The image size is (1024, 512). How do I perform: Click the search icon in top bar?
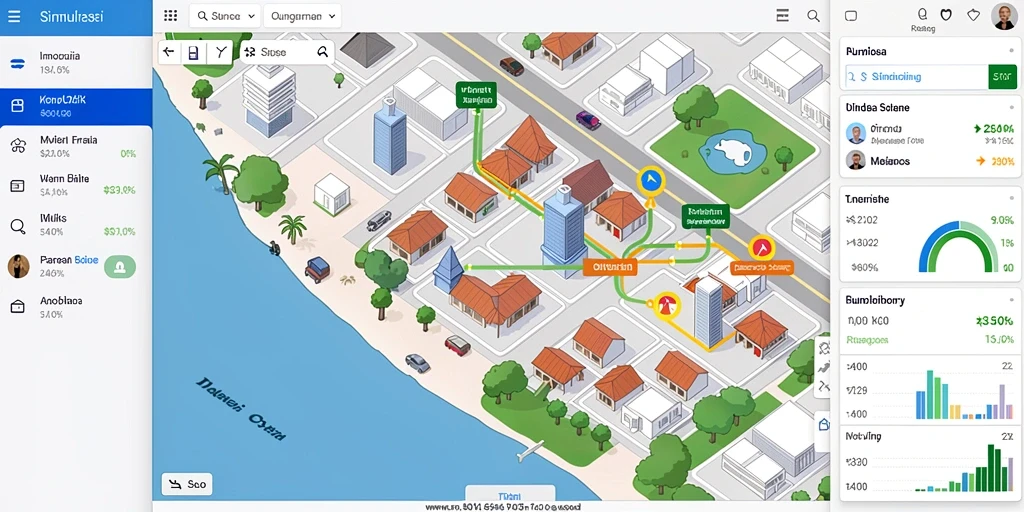[x=813, y=16]
